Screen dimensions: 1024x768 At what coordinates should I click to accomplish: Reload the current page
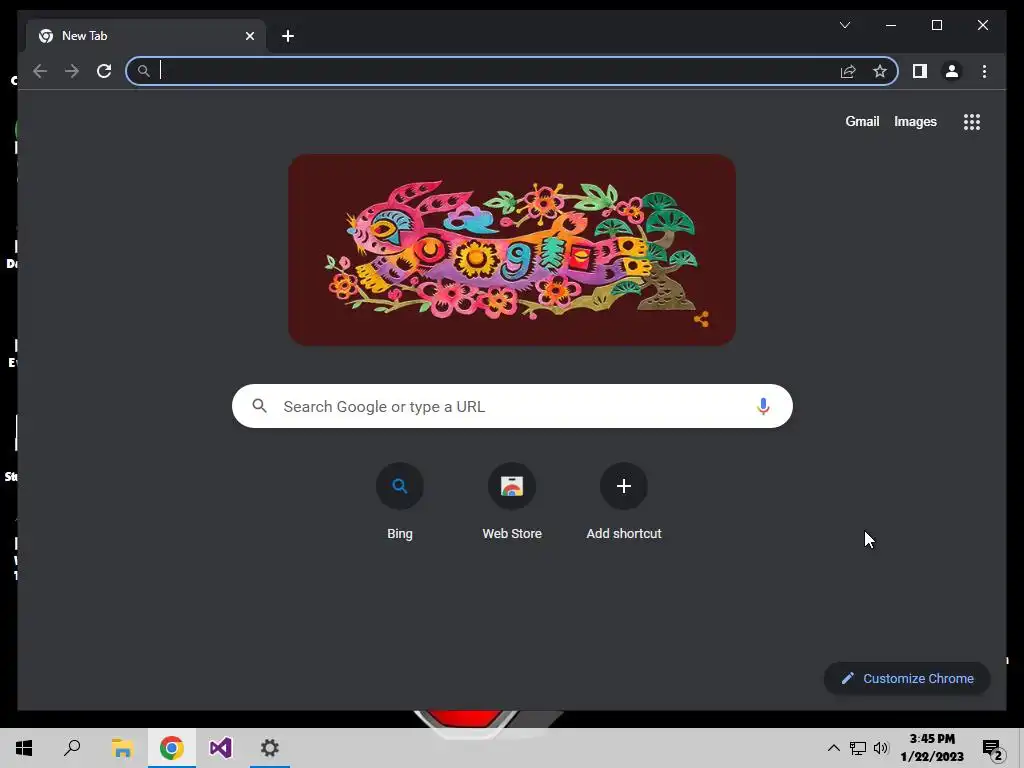[x=104, y=71]
